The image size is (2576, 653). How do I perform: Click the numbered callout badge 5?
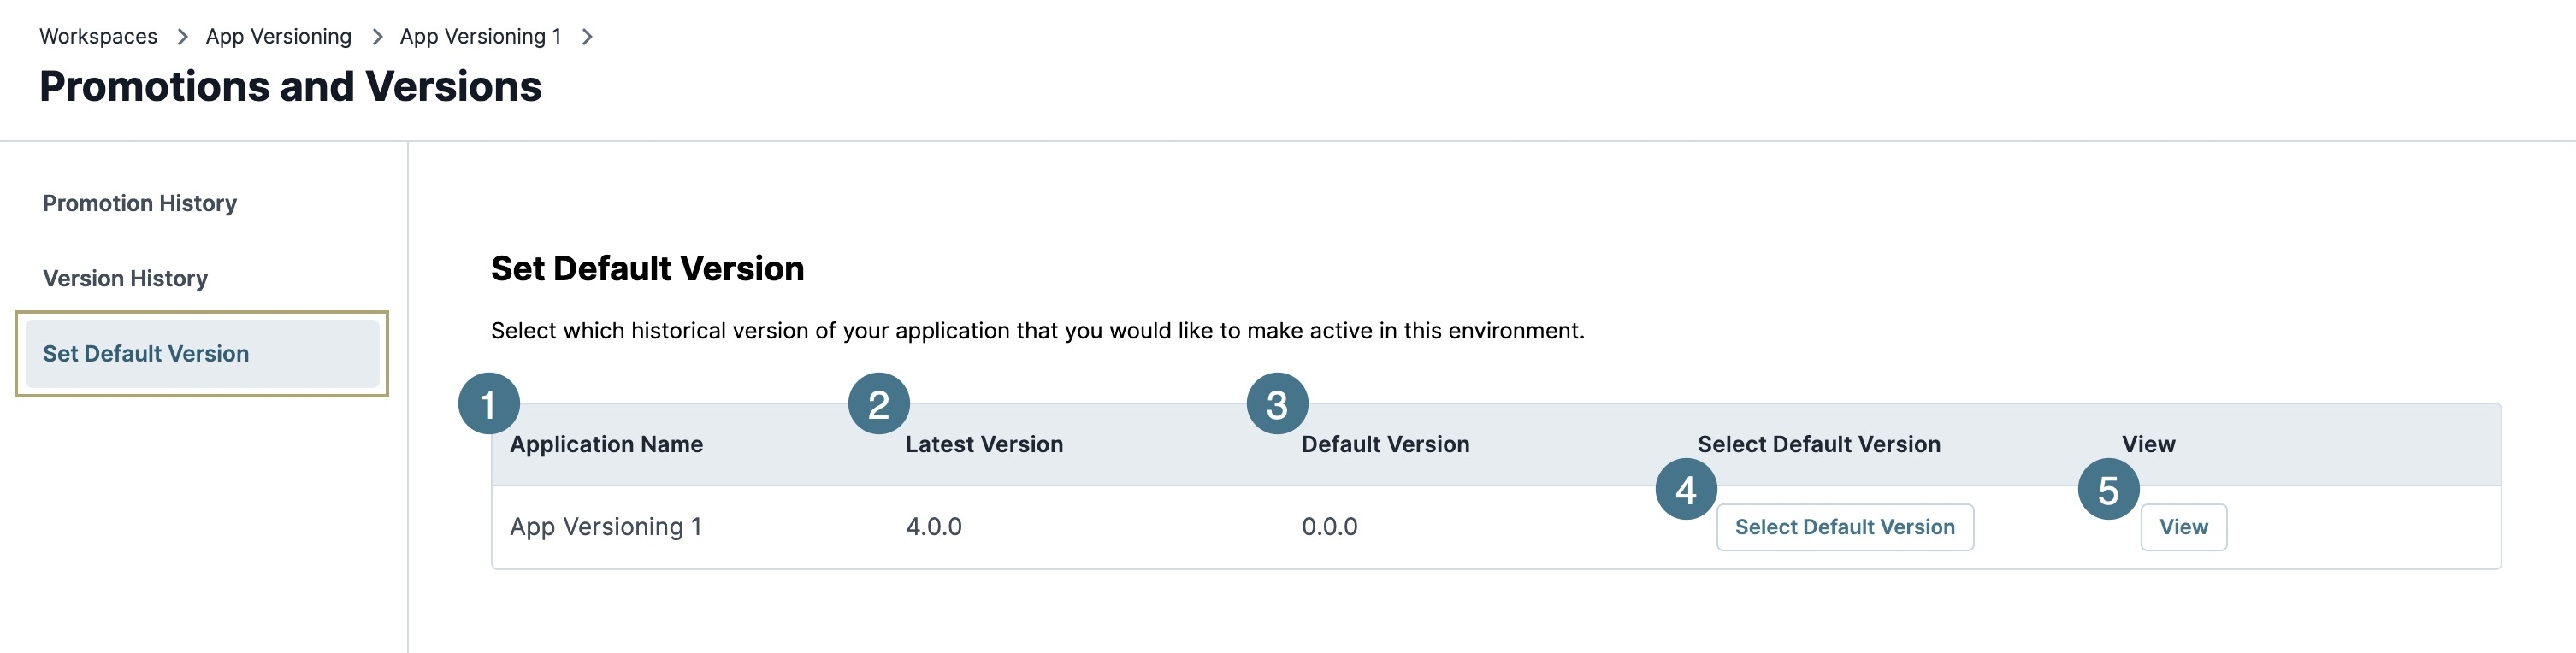[x=2108, y=490]
